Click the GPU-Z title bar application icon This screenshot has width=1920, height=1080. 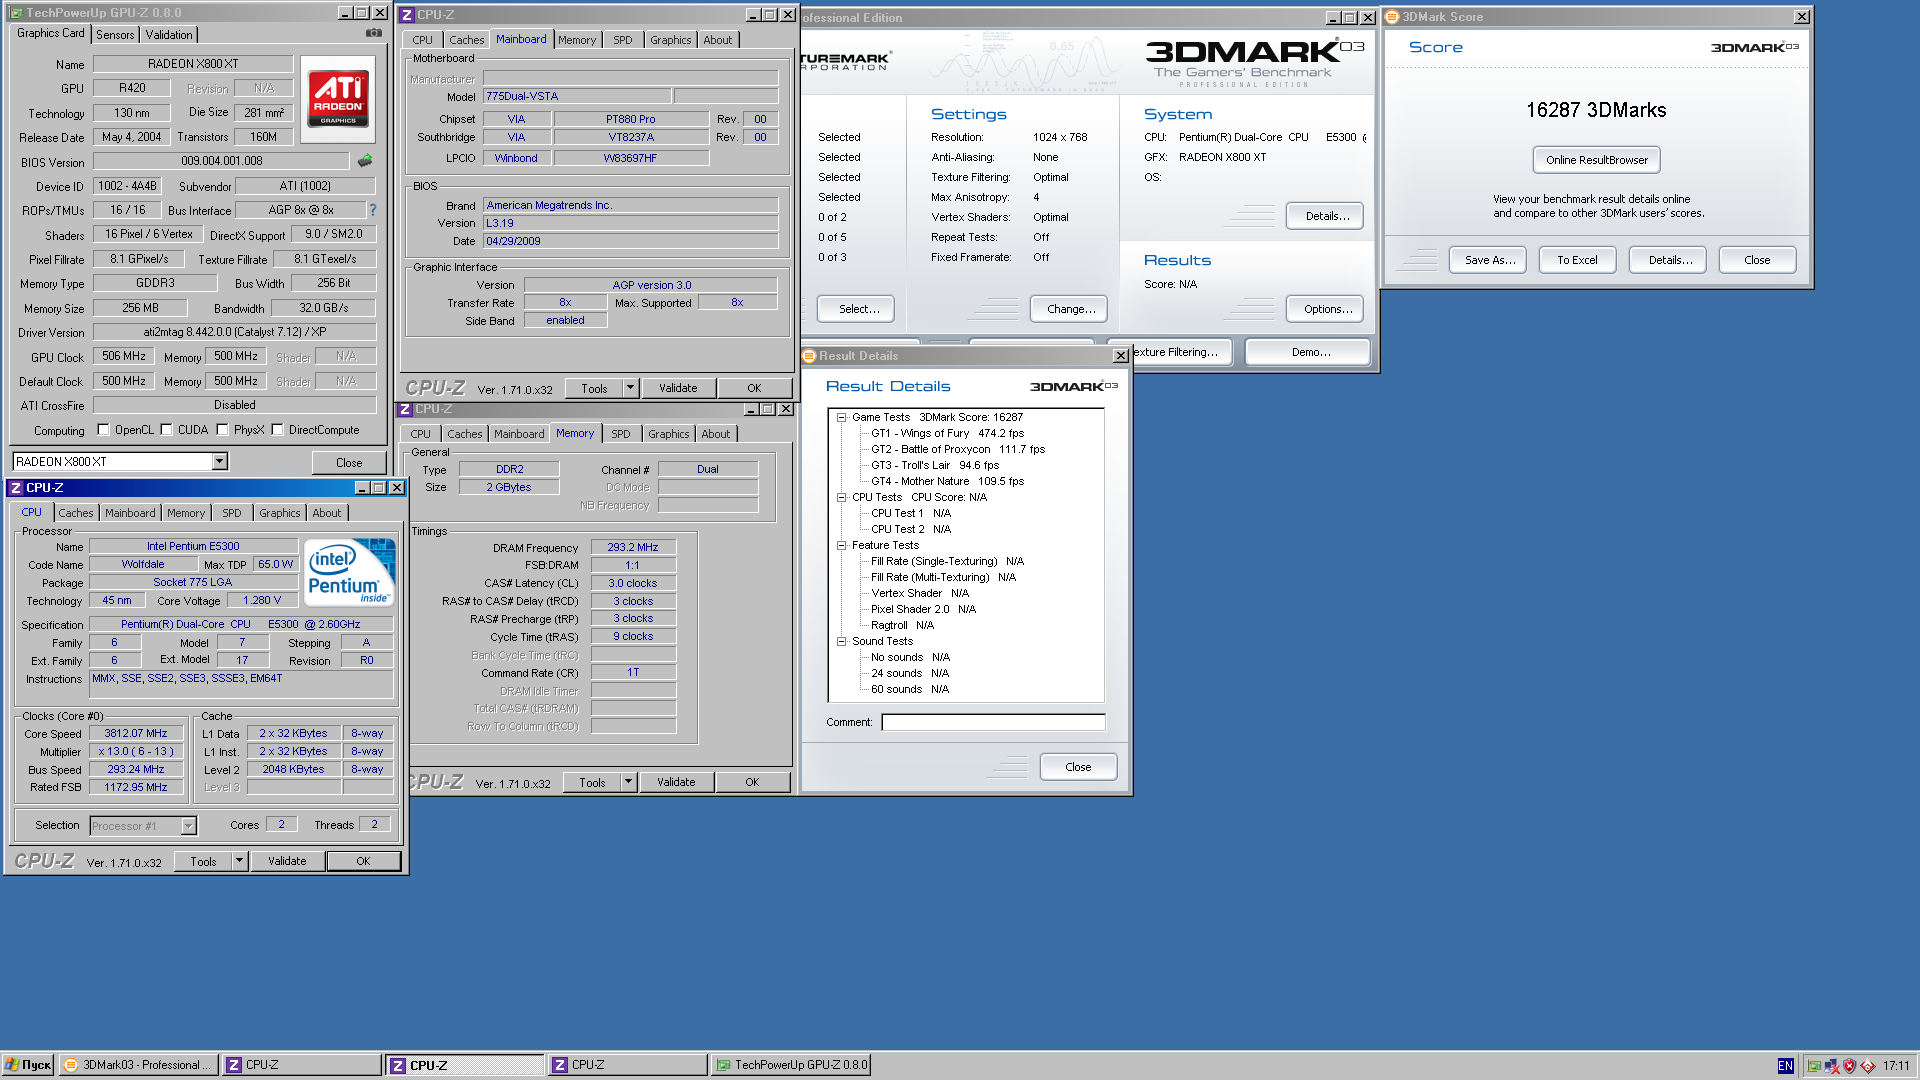tap(17, 13)
